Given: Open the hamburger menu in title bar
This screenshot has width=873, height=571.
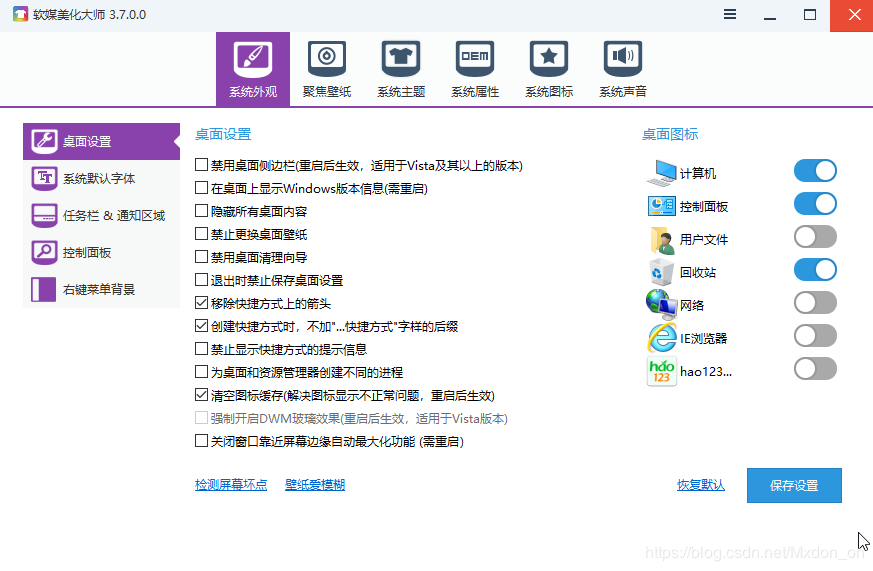Looking at the screenshot, I should (729, 14).
